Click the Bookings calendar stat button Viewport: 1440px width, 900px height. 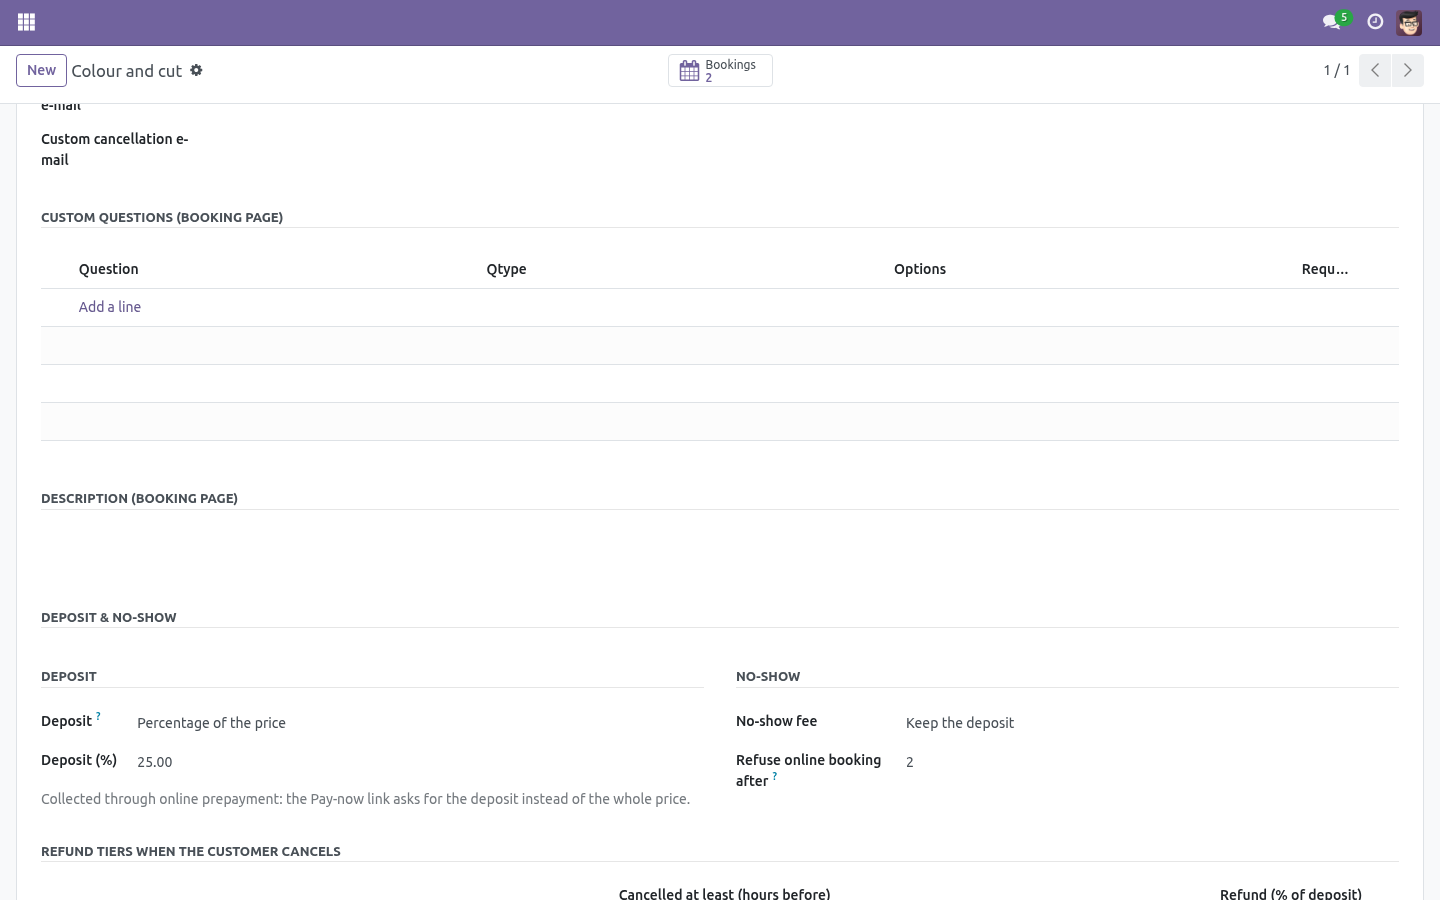coord(720,71)
